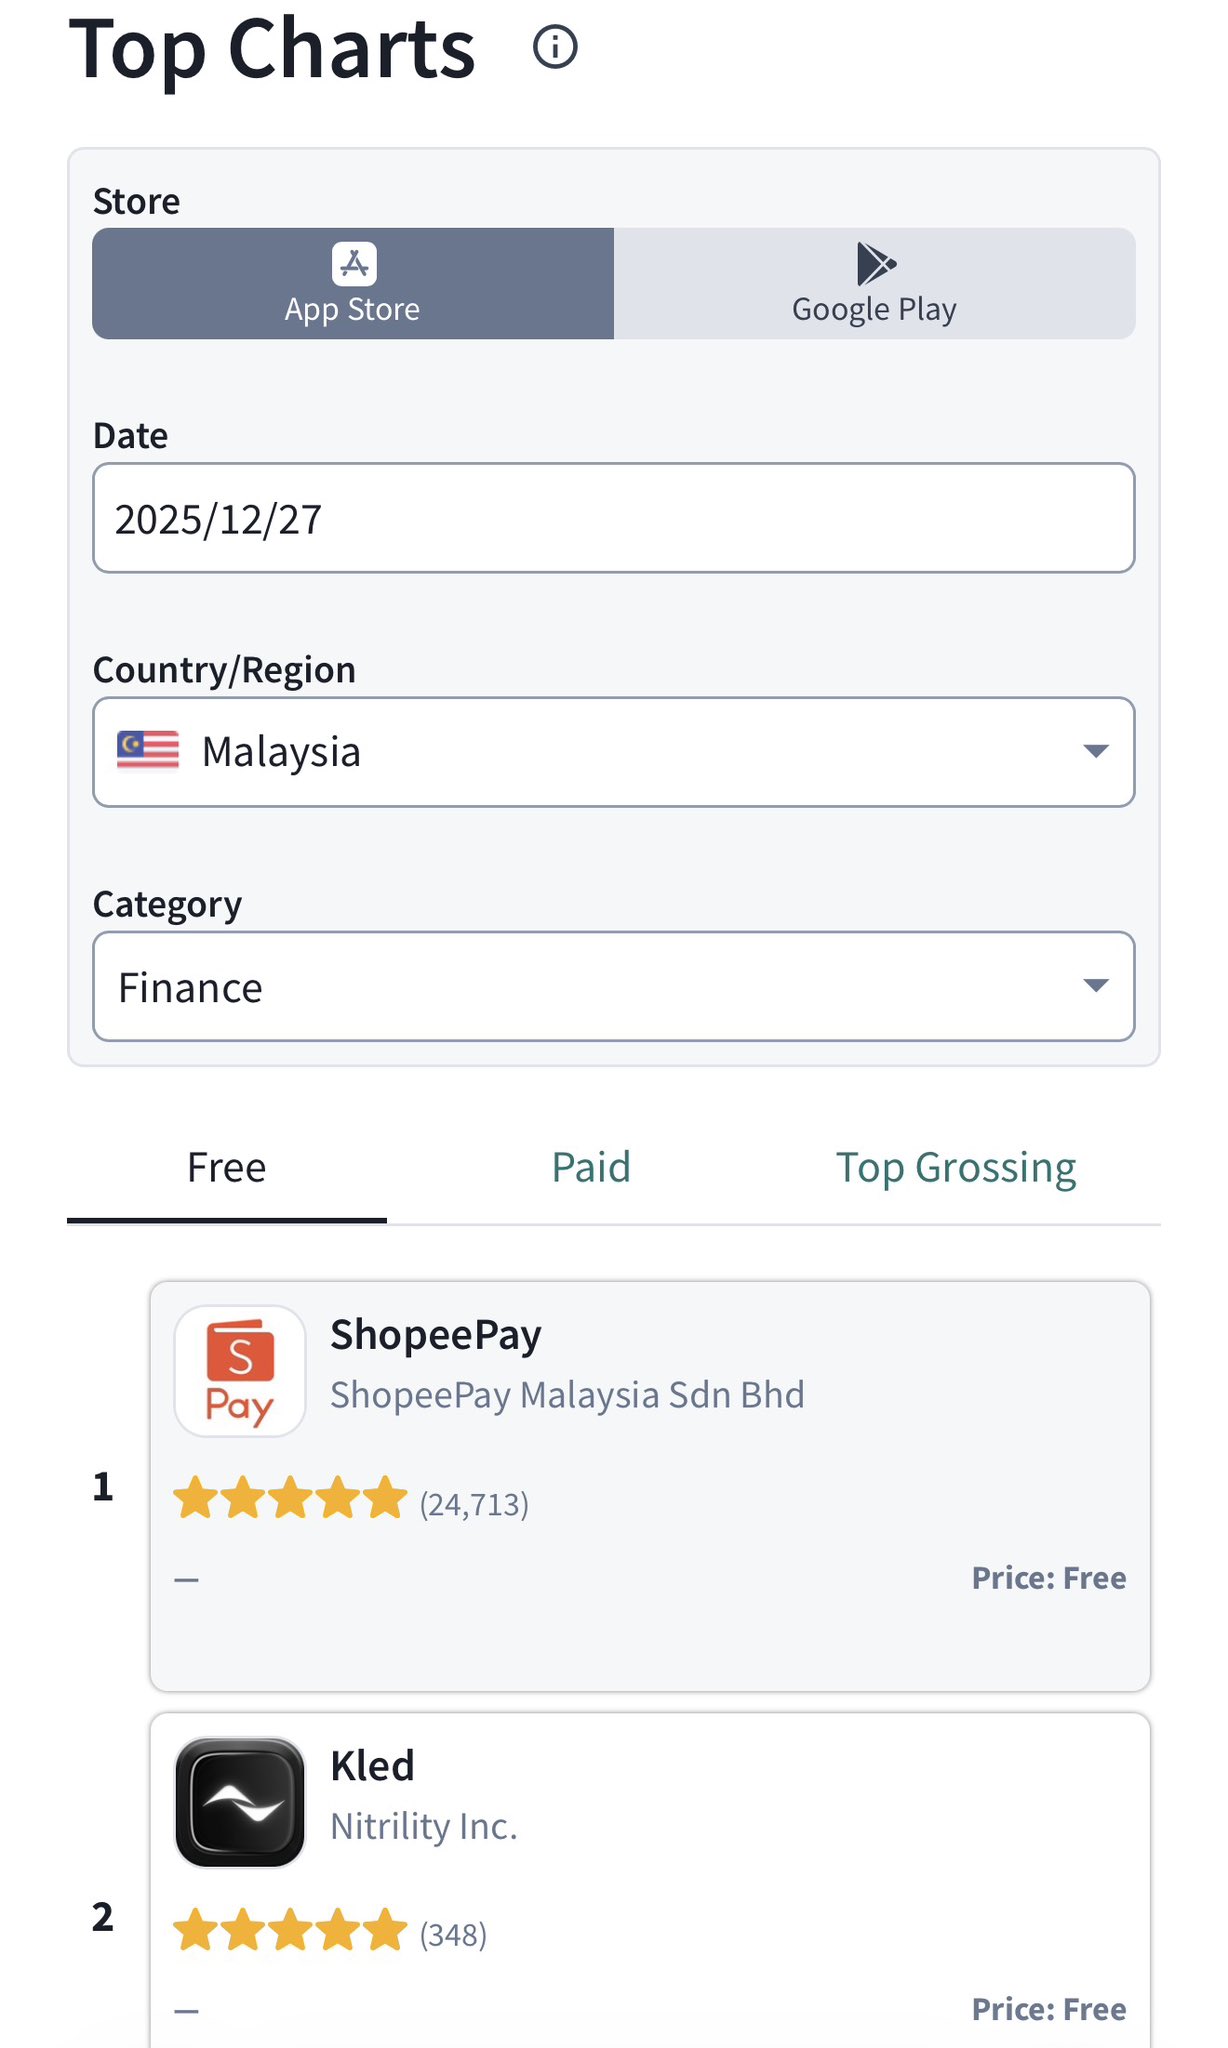The height and width of the screenshot is (2048, 1228).
Task: Open the Finance category selector
Action: click(600, 987)
